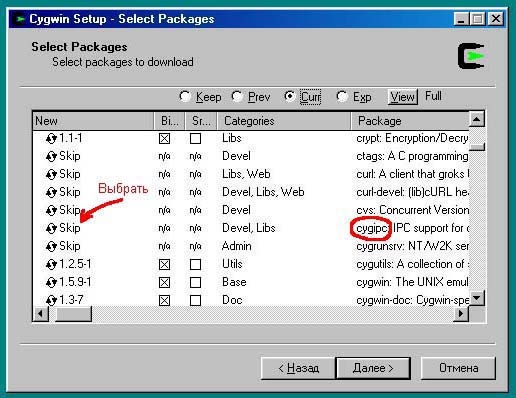Click Skip text in the ctags row
This screenshot has height=398, width=516.
pos(70,156)
